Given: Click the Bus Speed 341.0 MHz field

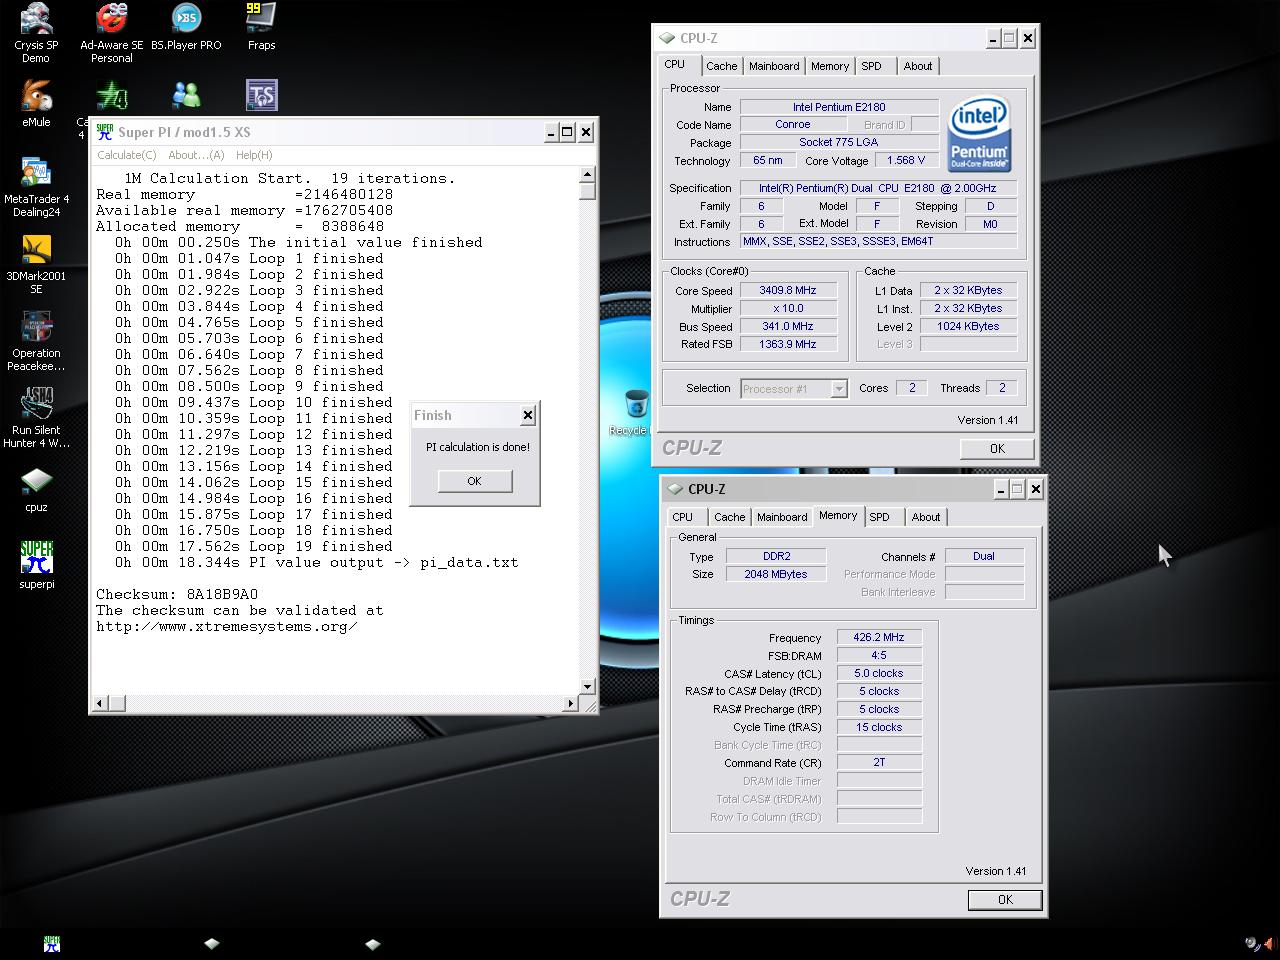Looking at the screenshot, I should [x=788, y=326].
